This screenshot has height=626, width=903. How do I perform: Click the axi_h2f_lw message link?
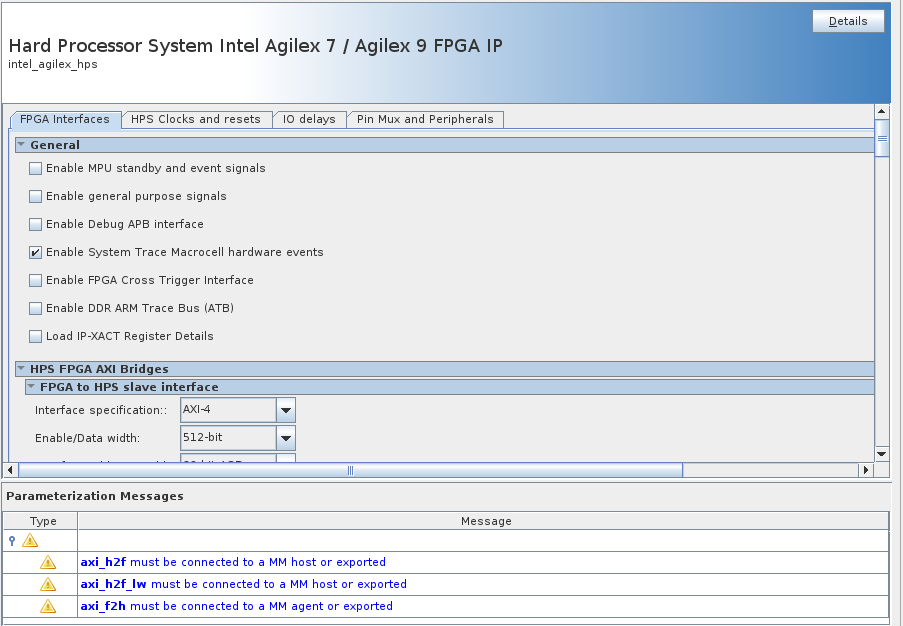click(114, 584)
